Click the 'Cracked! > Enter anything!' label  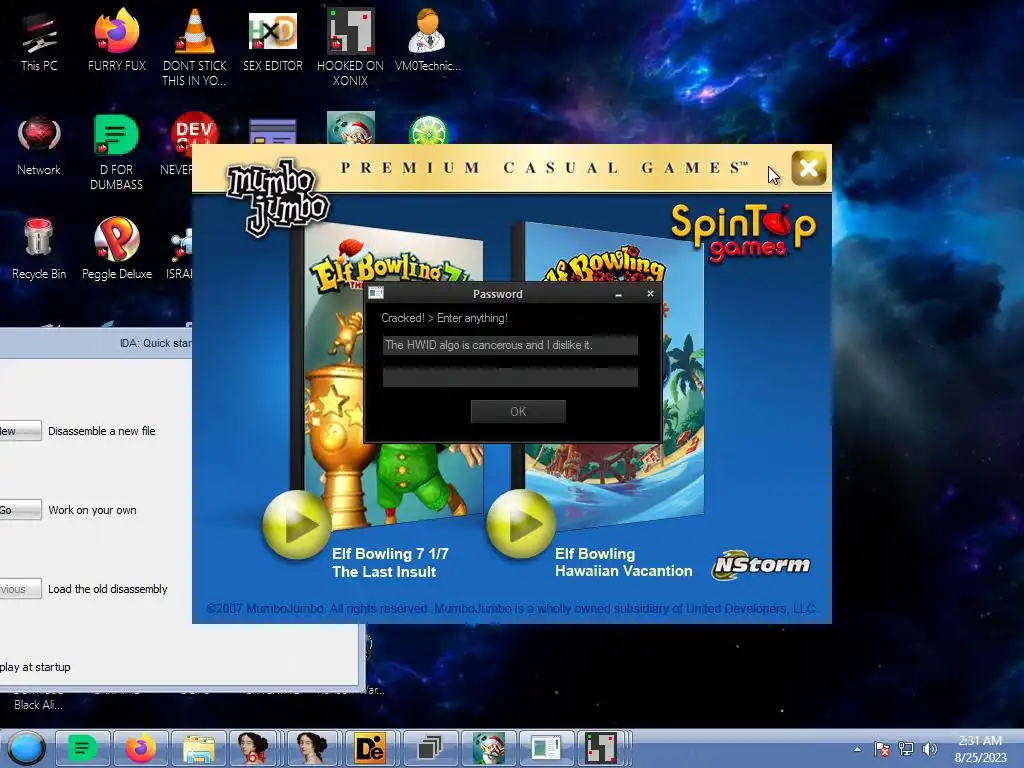pos(444,318)
